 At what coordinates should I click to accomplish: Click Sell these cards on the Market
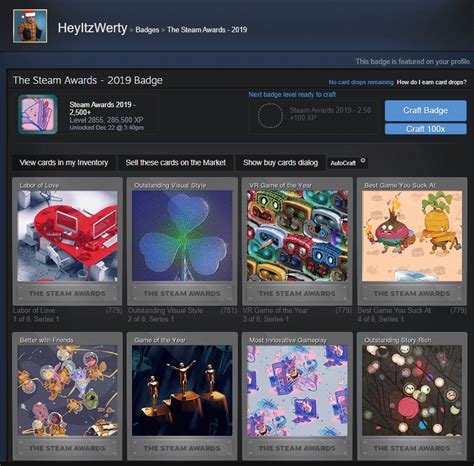click(176, 163)
